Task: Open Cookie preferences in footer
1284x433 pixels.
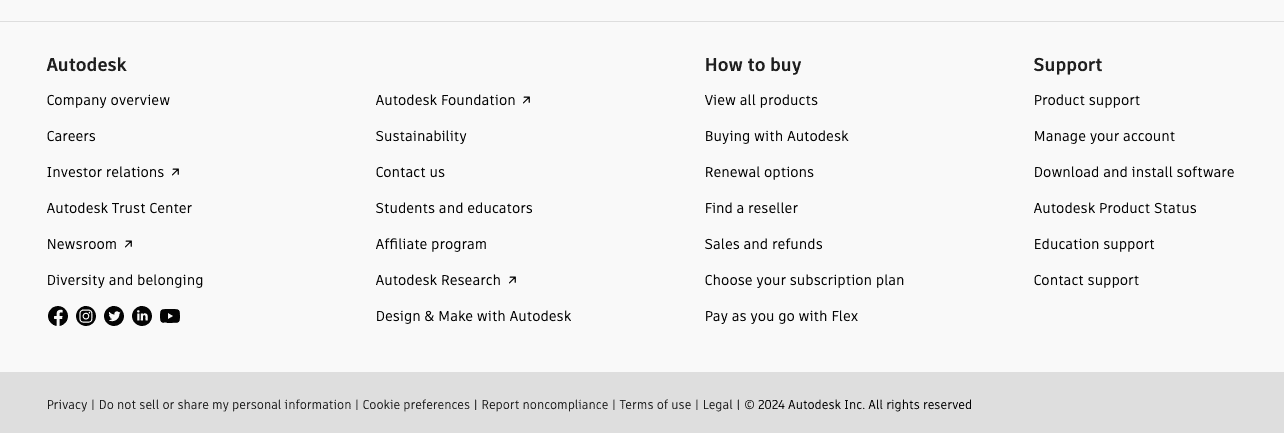Action: coord(416,405)
